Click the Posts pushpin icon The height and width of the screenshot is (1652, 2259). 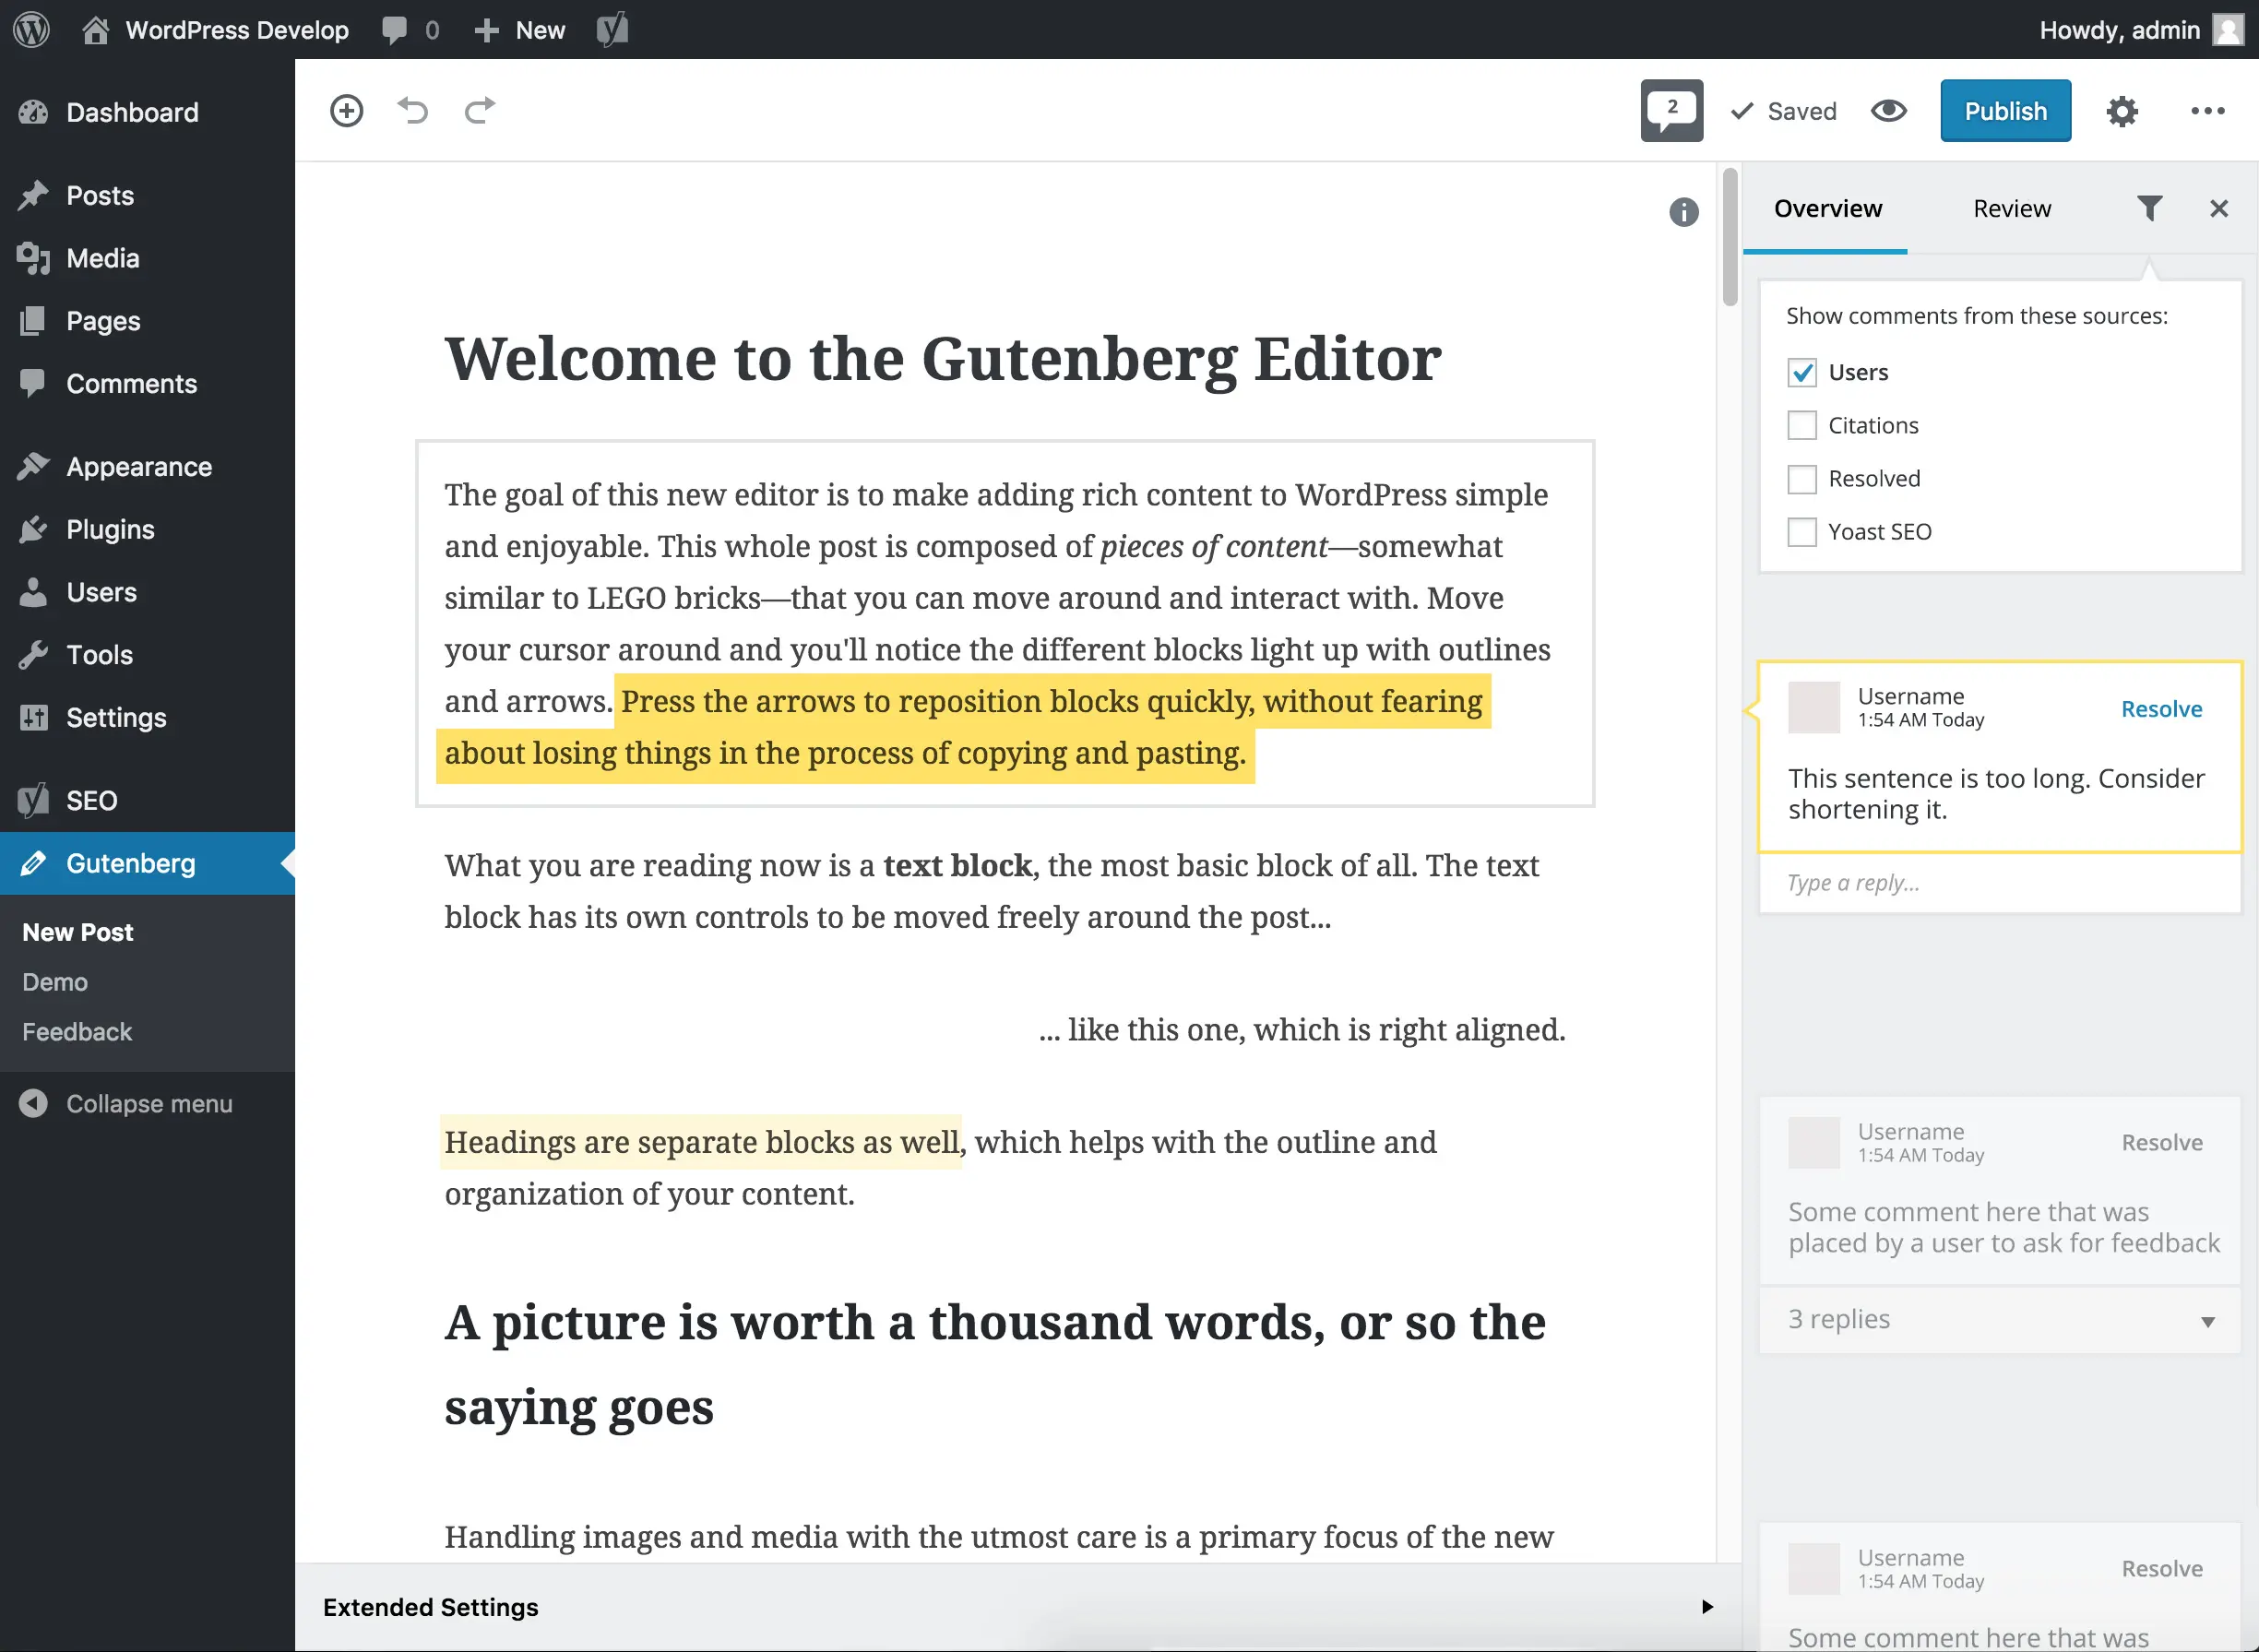pyautogui.click(x=33, y=195)
